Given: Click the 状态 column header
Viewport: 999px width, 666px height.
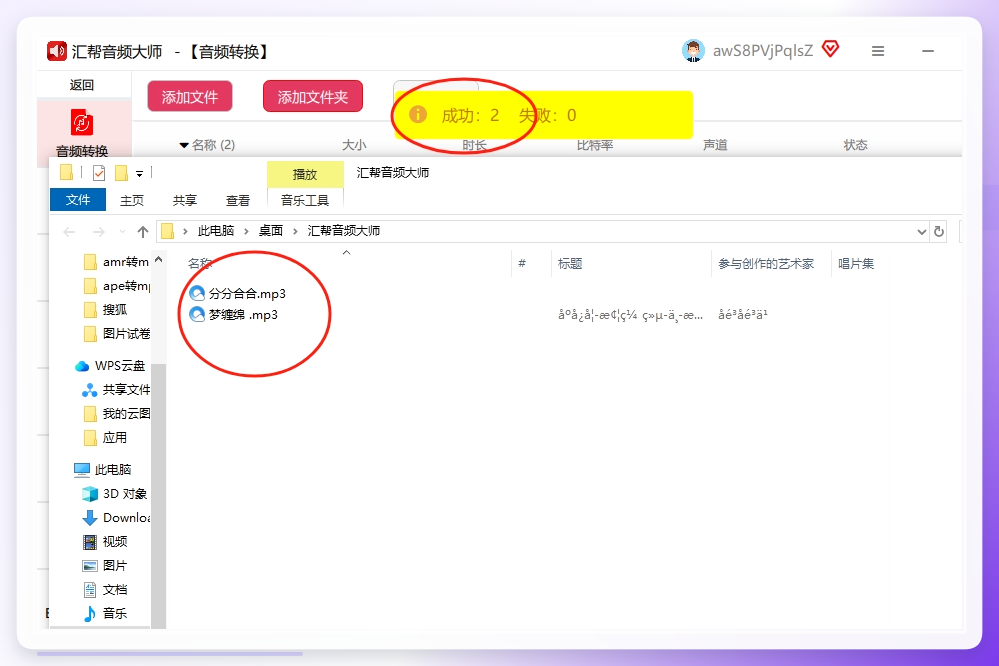Looking at the screenshot, I should click(x=856, y=145).
